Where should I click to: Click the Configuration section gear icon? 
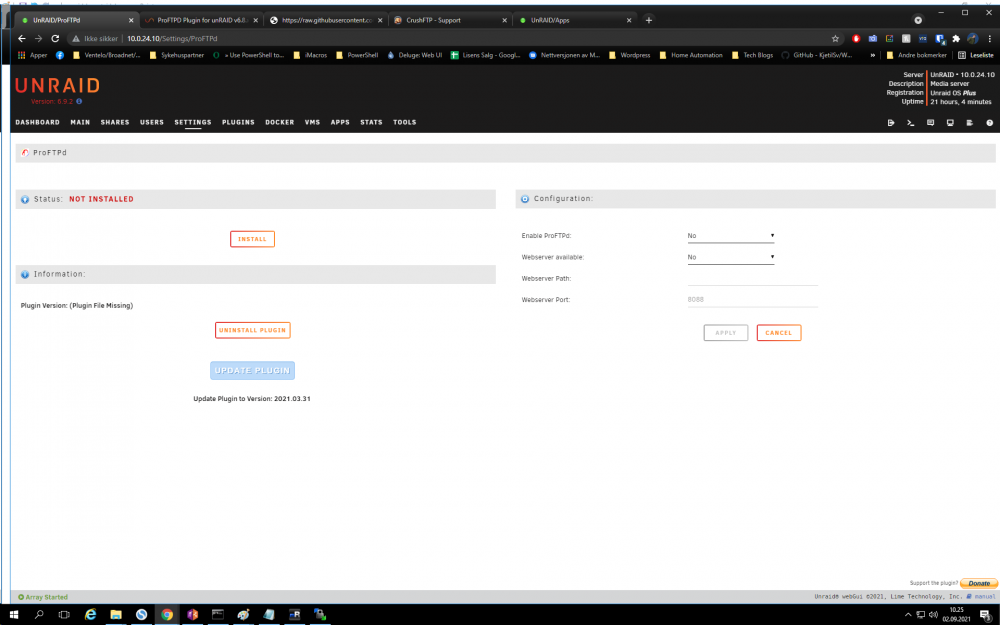click(x=525, y=199)
